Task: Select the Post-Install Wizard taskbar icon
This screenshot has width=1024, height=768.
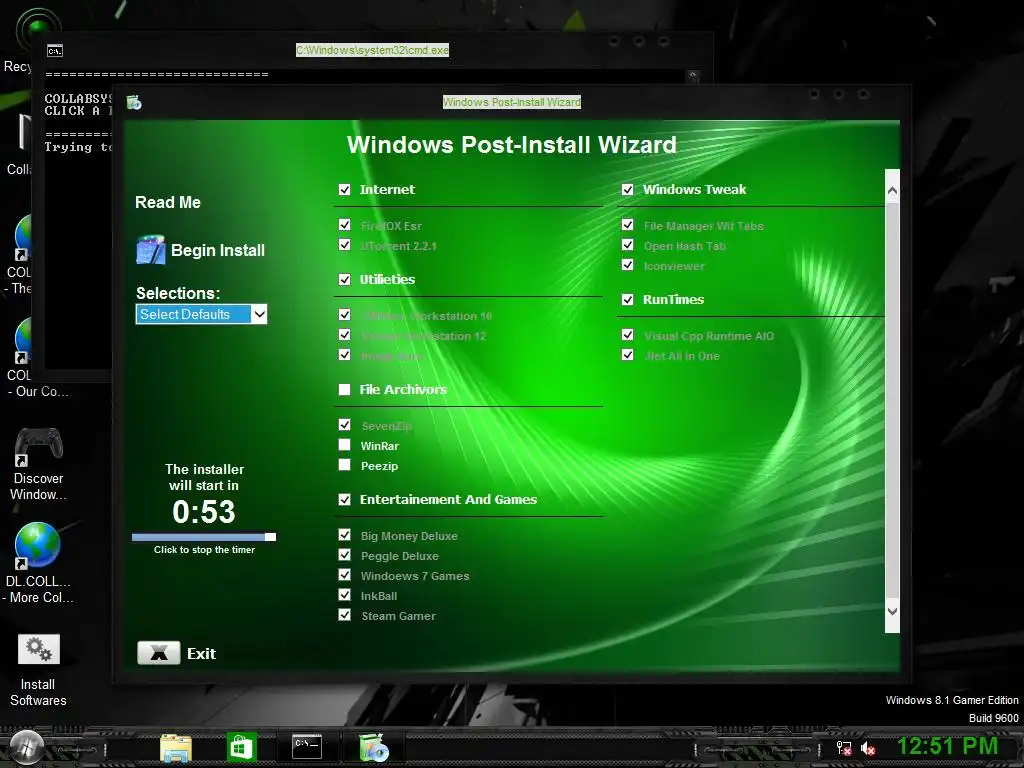Action: pos(374,747)
